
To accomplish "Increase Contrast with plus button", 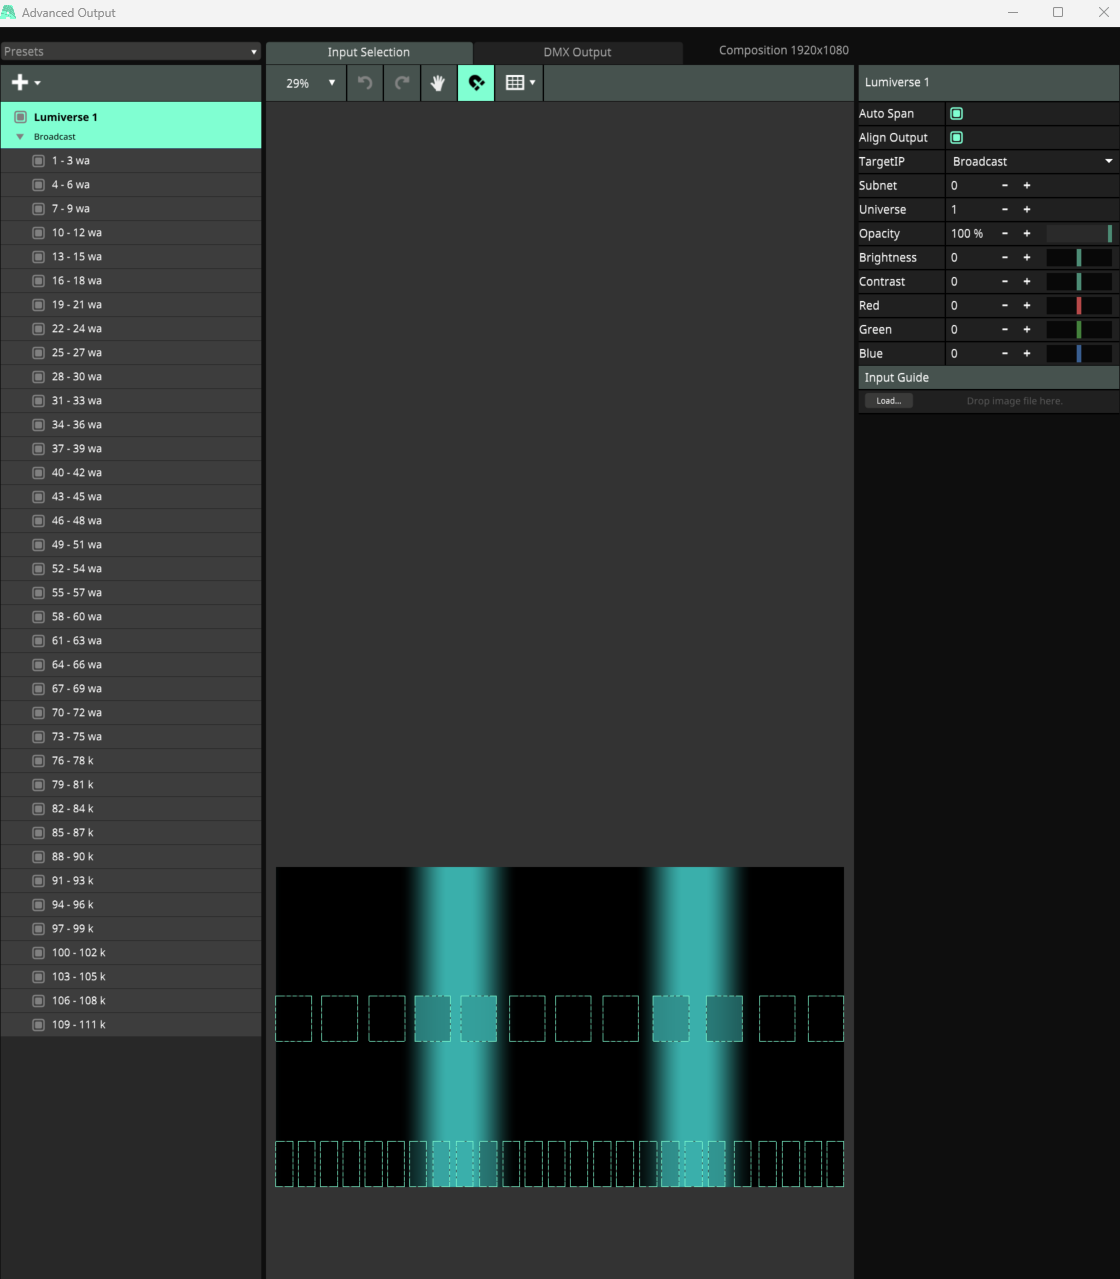I will (1027, 282).
